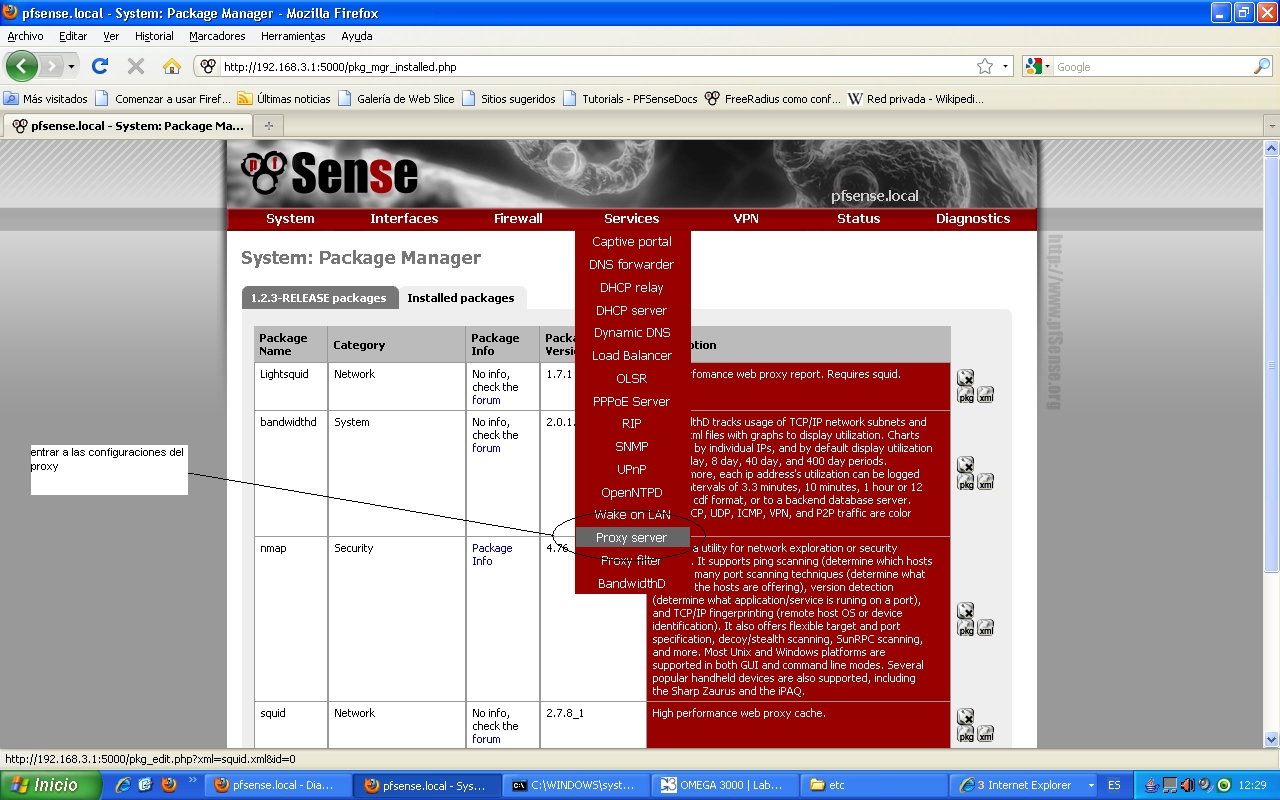
Task: Click the Firefox home icon
Action: (172, 67)
